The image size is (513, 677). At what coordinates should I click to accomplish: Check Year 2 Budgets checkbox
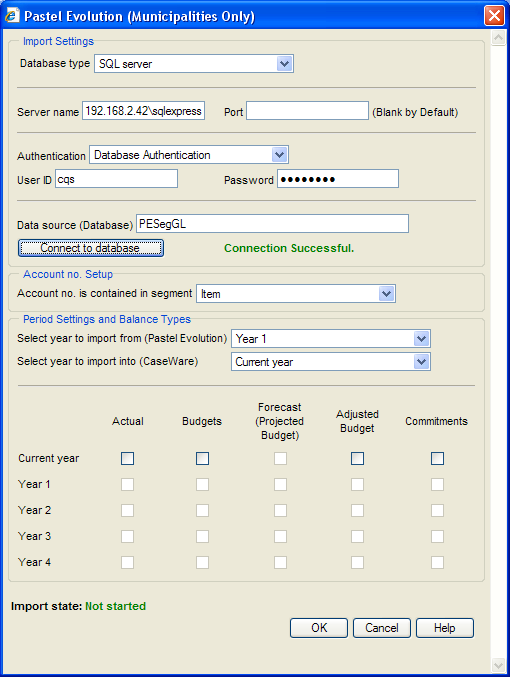[203, 510]
